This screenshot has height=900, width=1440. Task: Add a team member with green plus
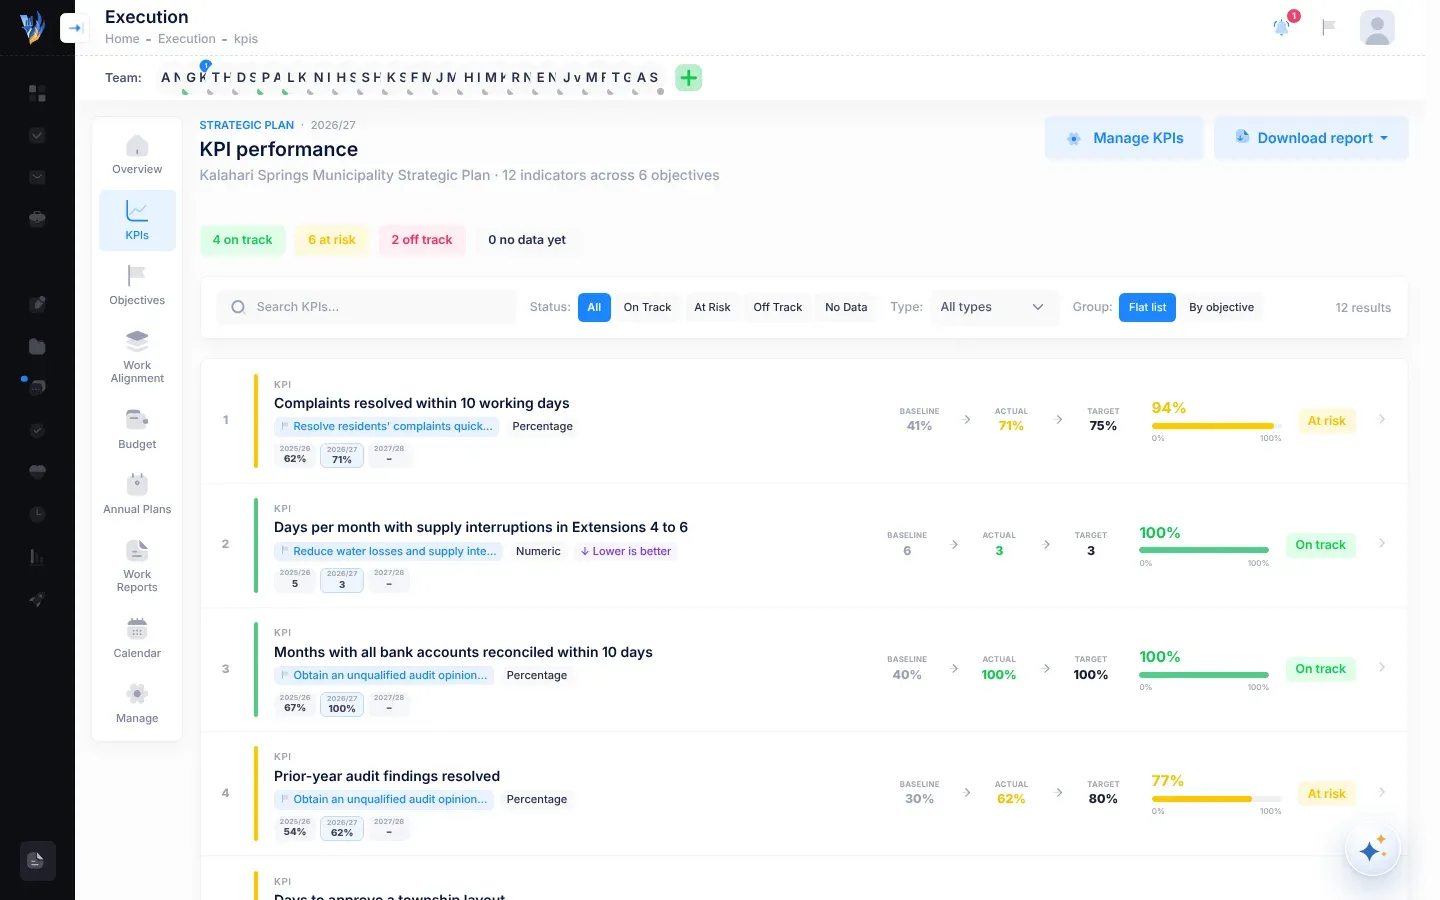(x=689, y=78)
